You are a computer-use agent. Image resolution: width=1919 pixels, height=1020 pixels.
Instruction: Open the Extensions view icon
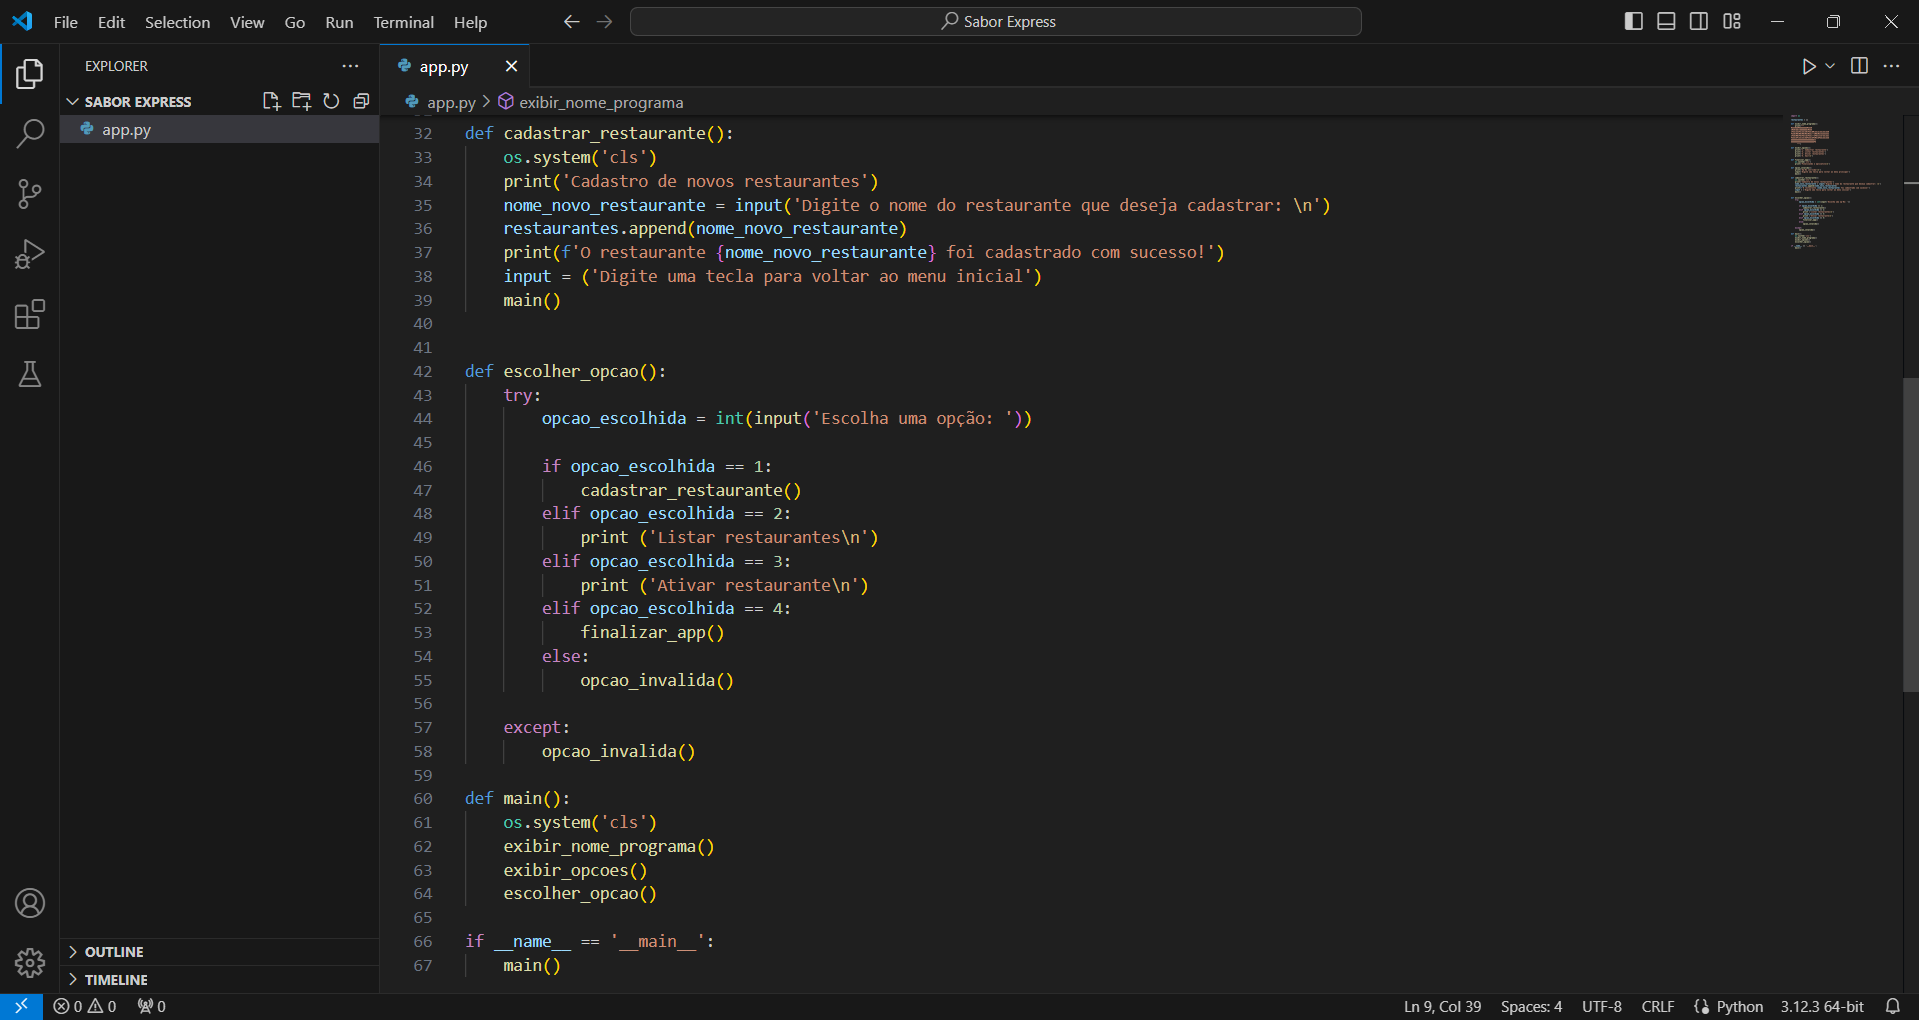[30, 314]
